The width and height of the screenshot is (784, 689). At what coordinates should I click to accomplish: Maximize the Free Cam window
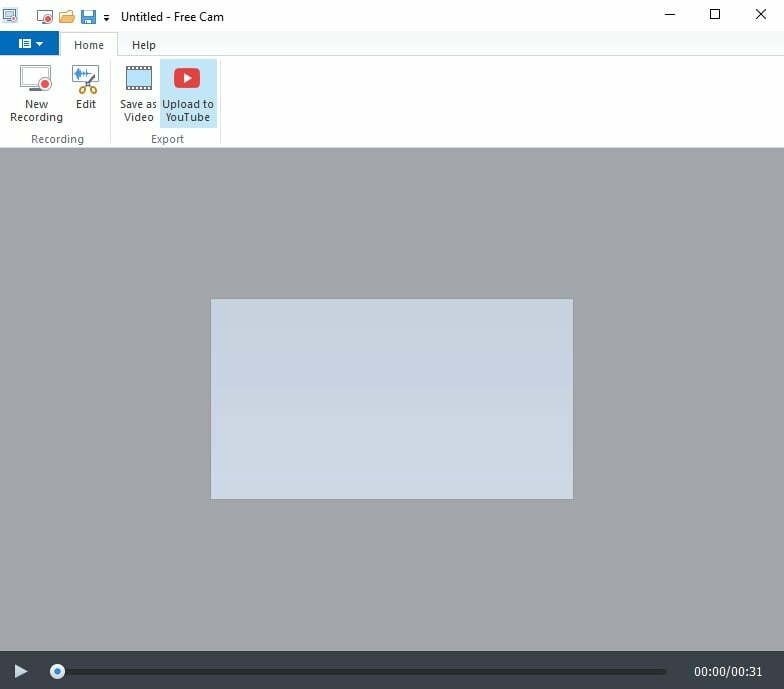(715, 14)
